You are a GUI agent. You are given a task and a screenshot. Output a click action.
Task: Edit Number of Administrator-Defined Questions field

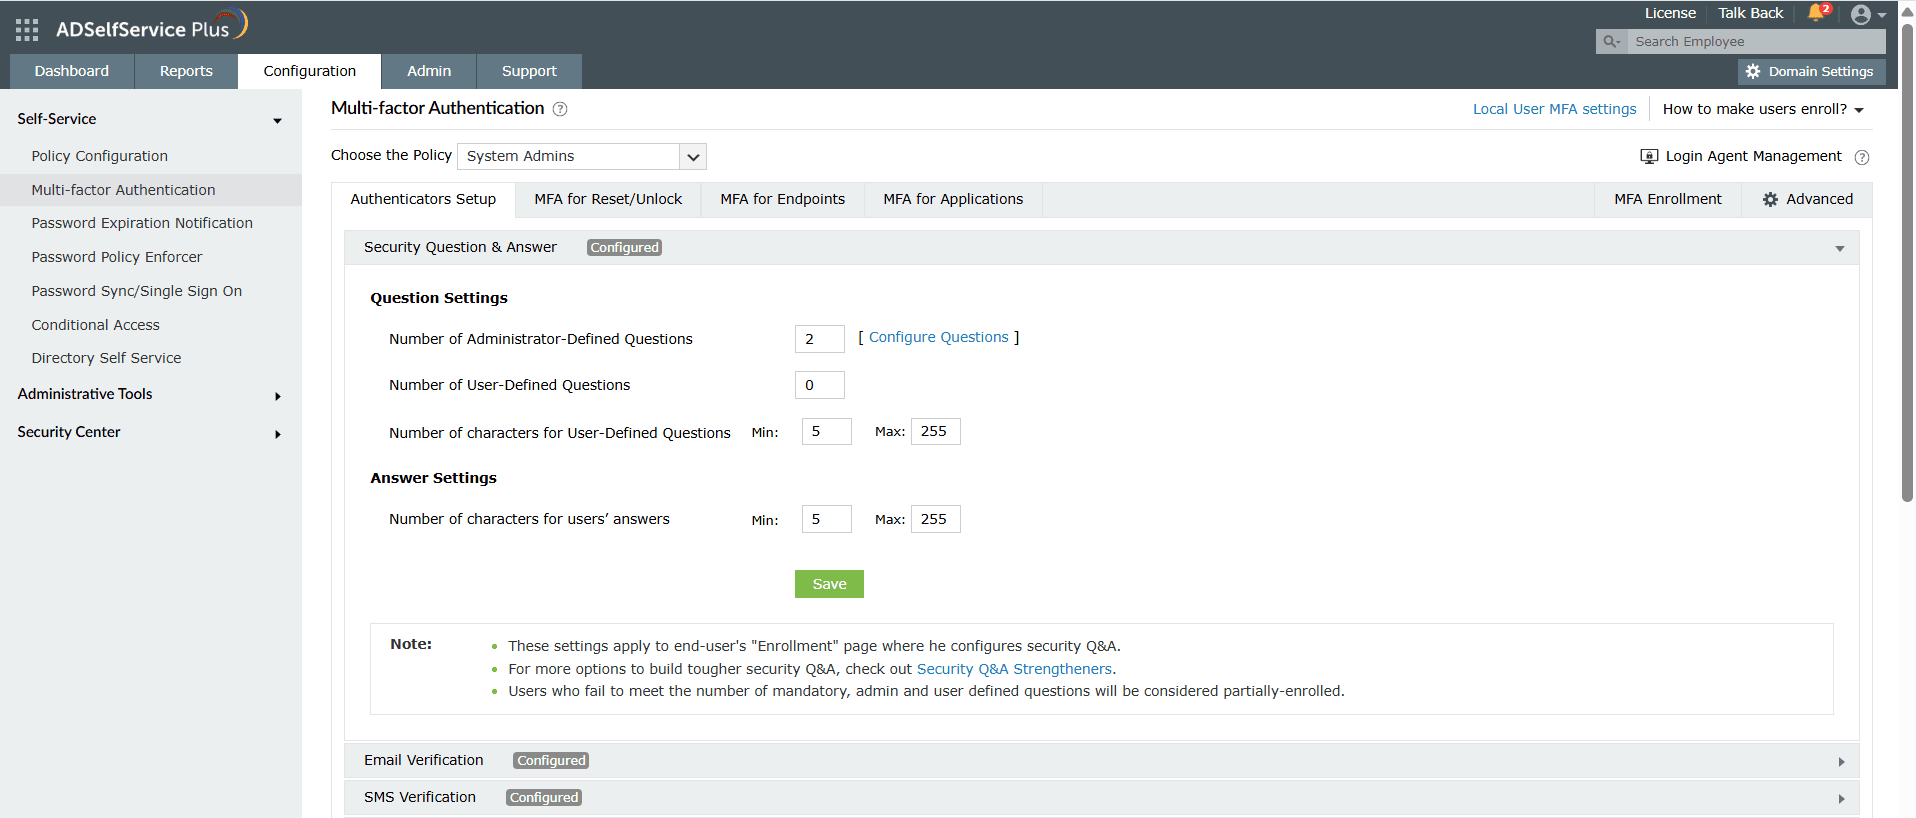pyautogui.click(x=820, y=339)
